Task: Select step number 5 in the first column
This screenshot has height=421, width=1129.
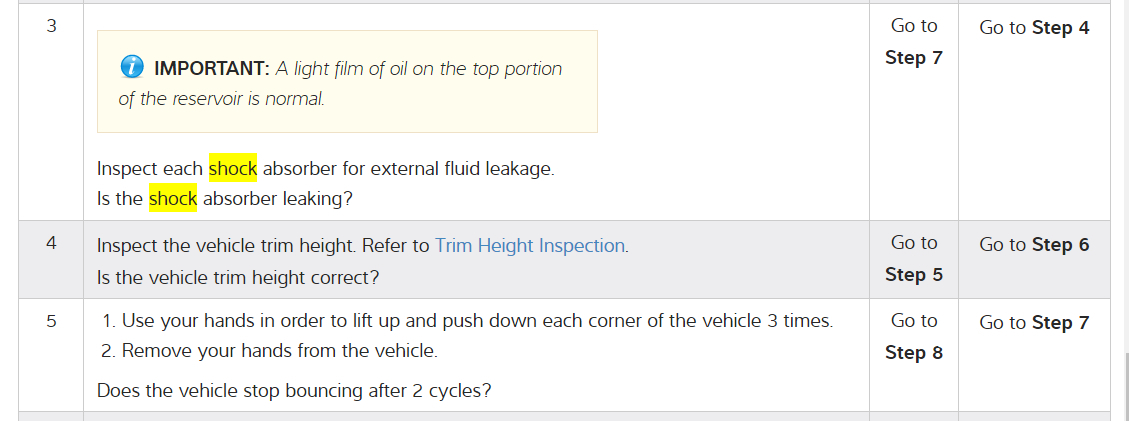Action: click(x=51, y=321)
